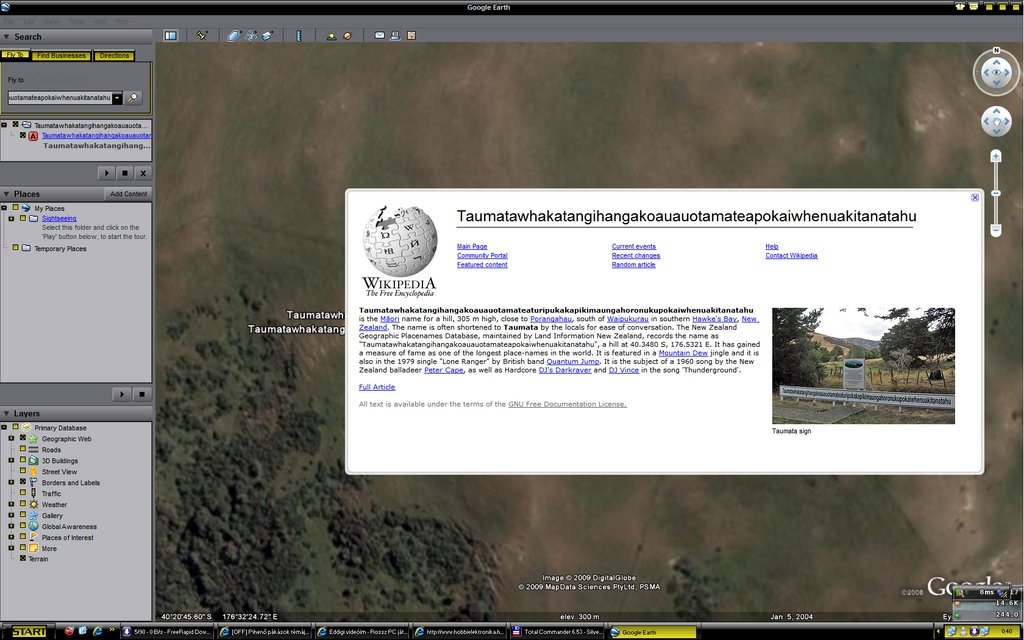Enable the Traffic layer checkbox
Image resolution: width=1024 pixels, height=640 pixels.
(23, 493)
